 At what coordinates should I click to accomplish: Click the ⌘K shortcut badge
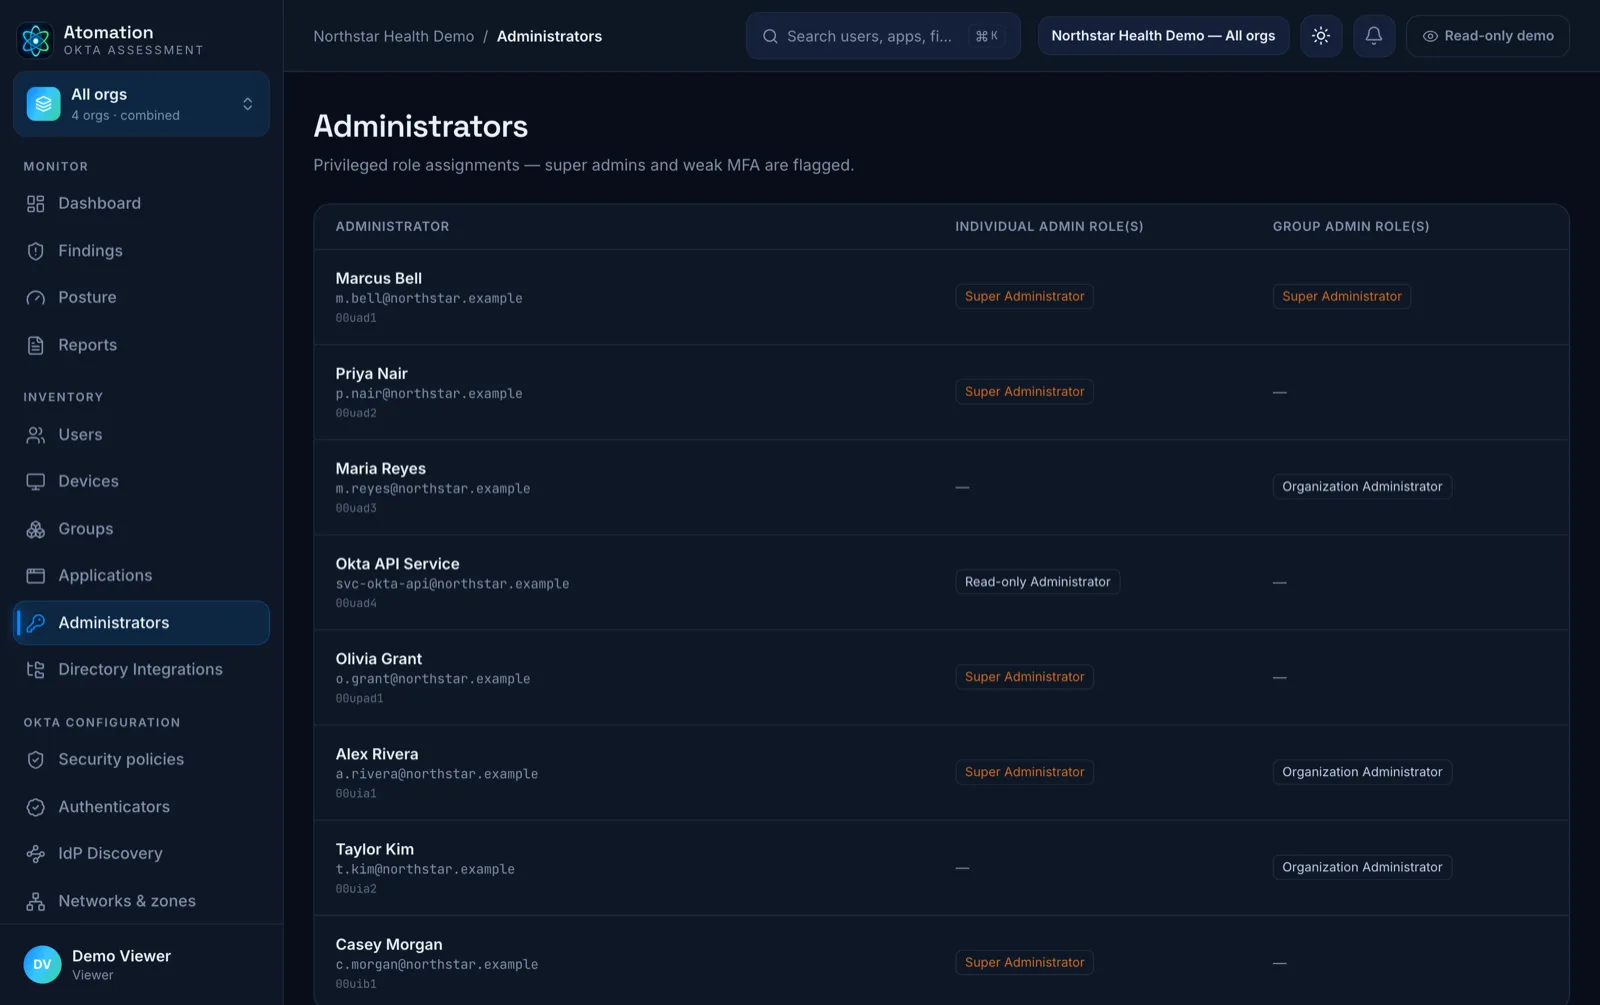(x=987, y=36)
